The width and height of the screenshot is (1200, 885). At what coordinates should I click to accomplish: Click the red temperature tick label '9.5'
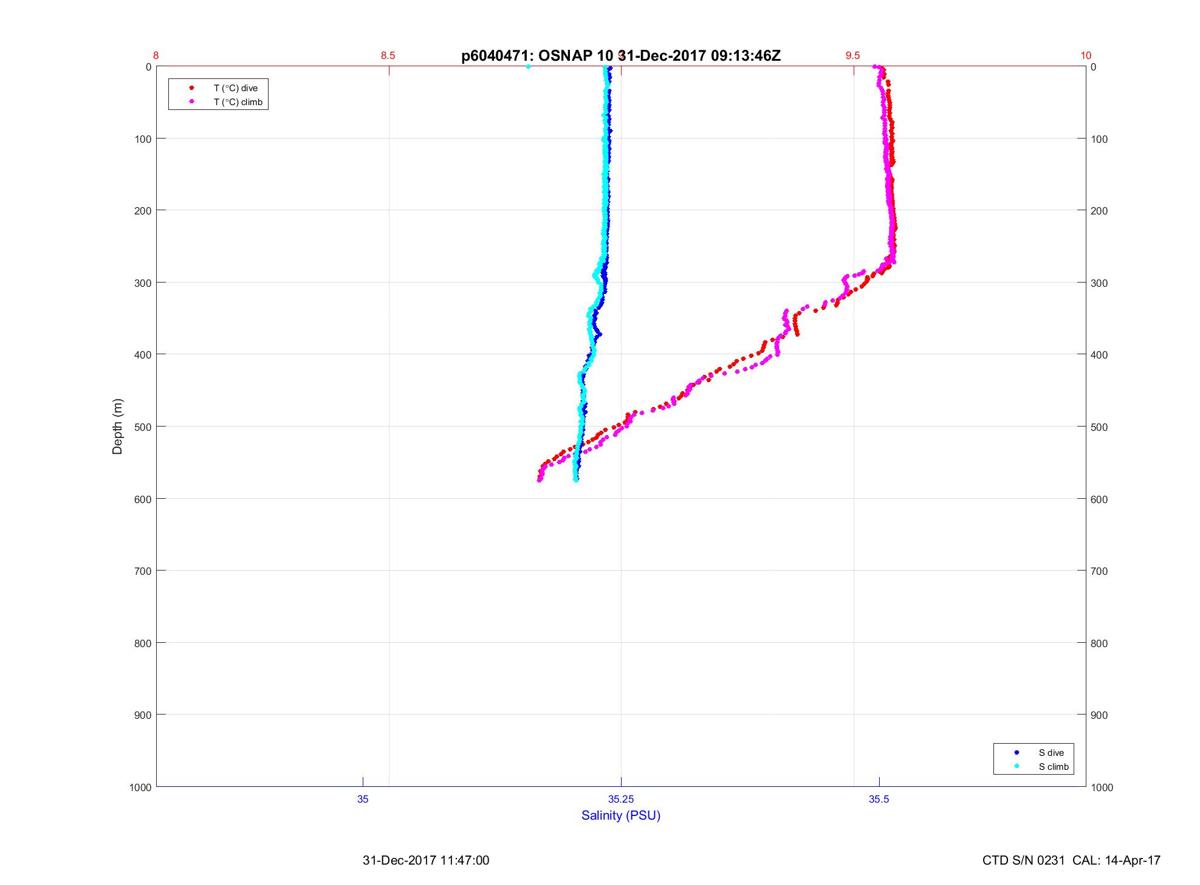(852, 56)
